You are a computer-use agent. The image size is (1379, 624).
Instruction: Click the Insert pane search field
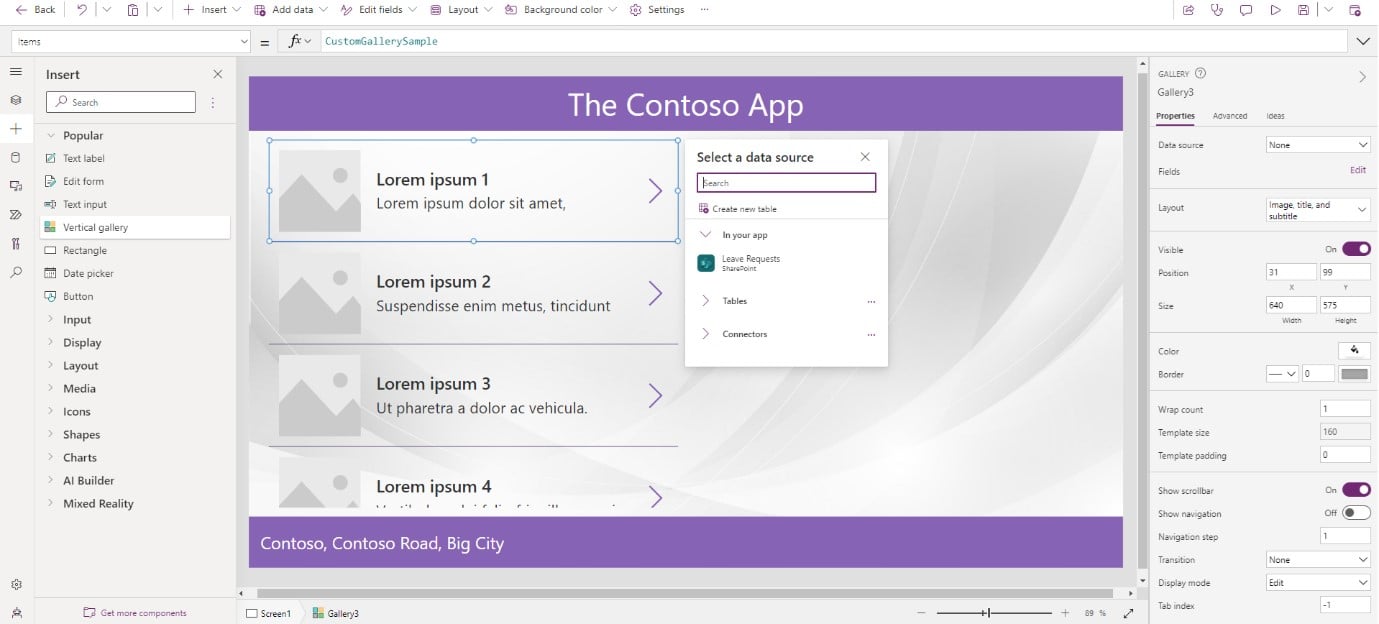click(121, 102)
